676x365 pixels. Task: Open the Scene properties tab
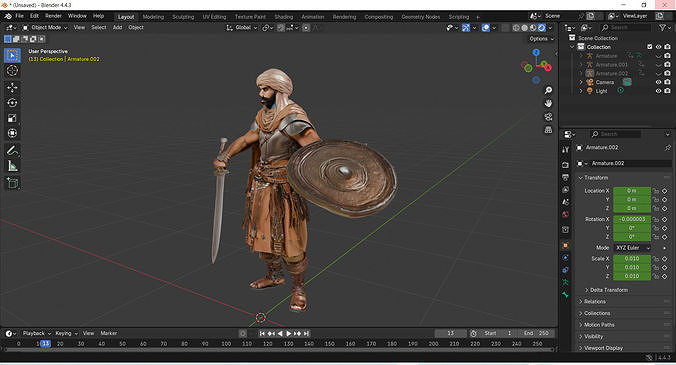566,202
